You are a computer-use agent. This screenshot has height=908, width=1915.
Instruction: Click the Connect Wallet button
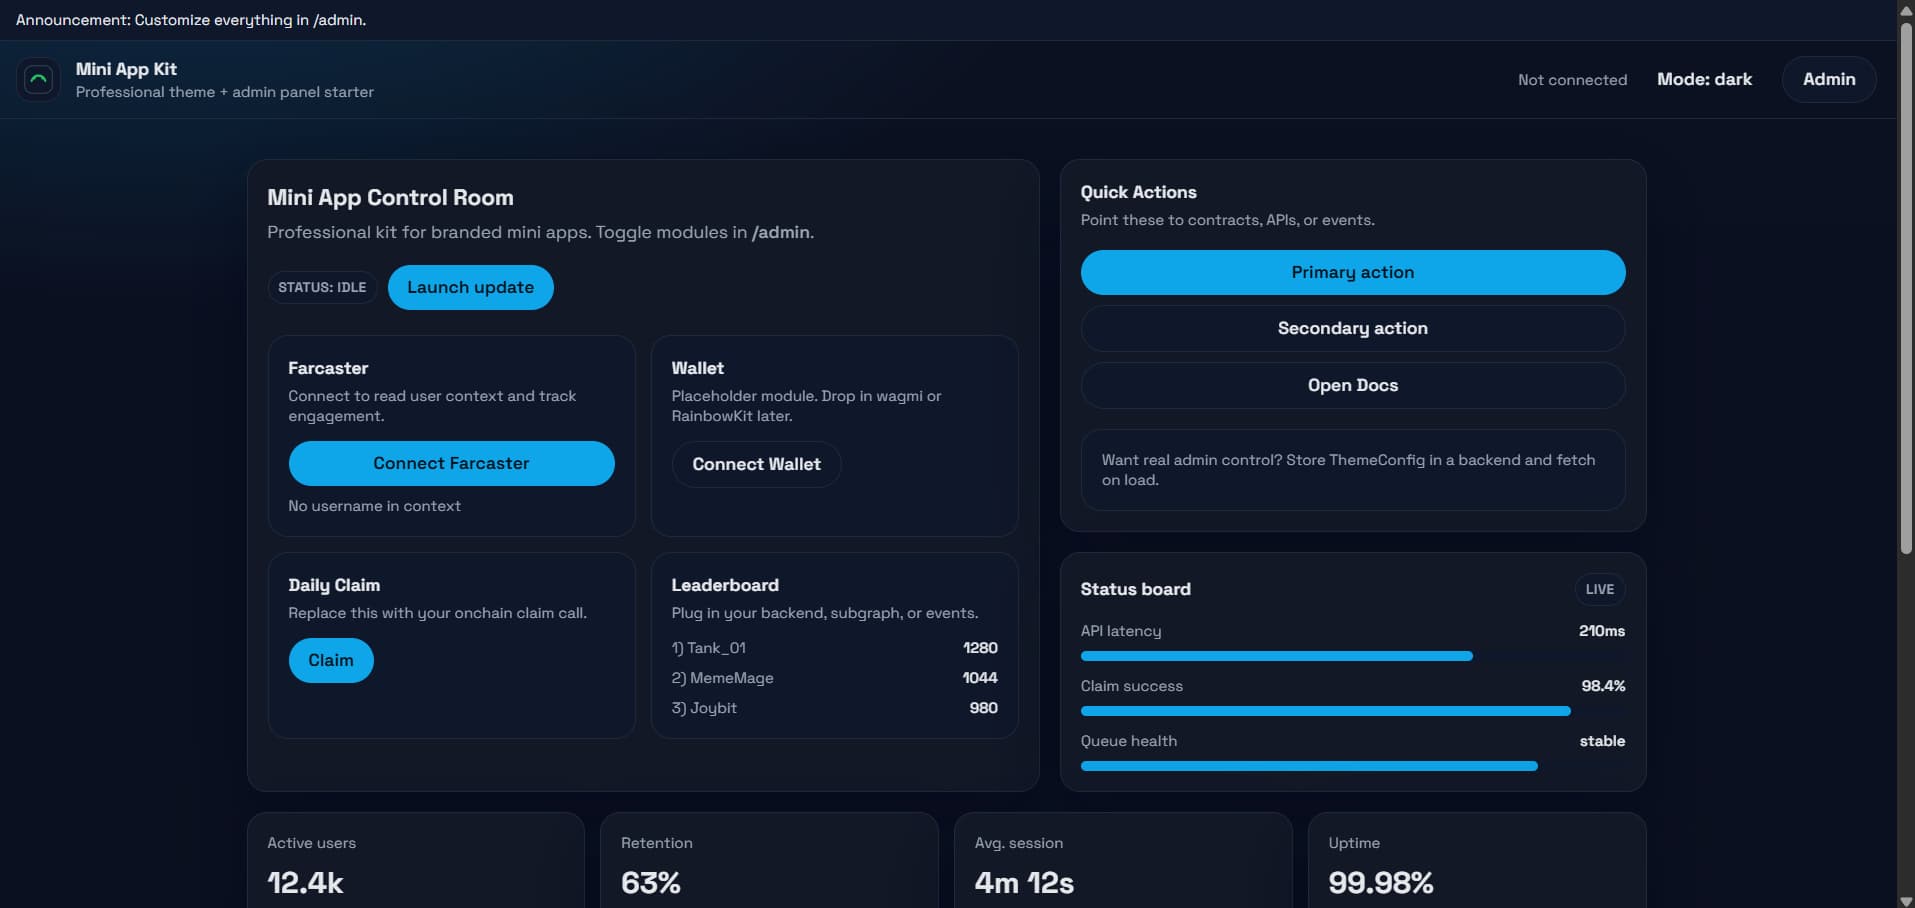(x=756, y=465)
